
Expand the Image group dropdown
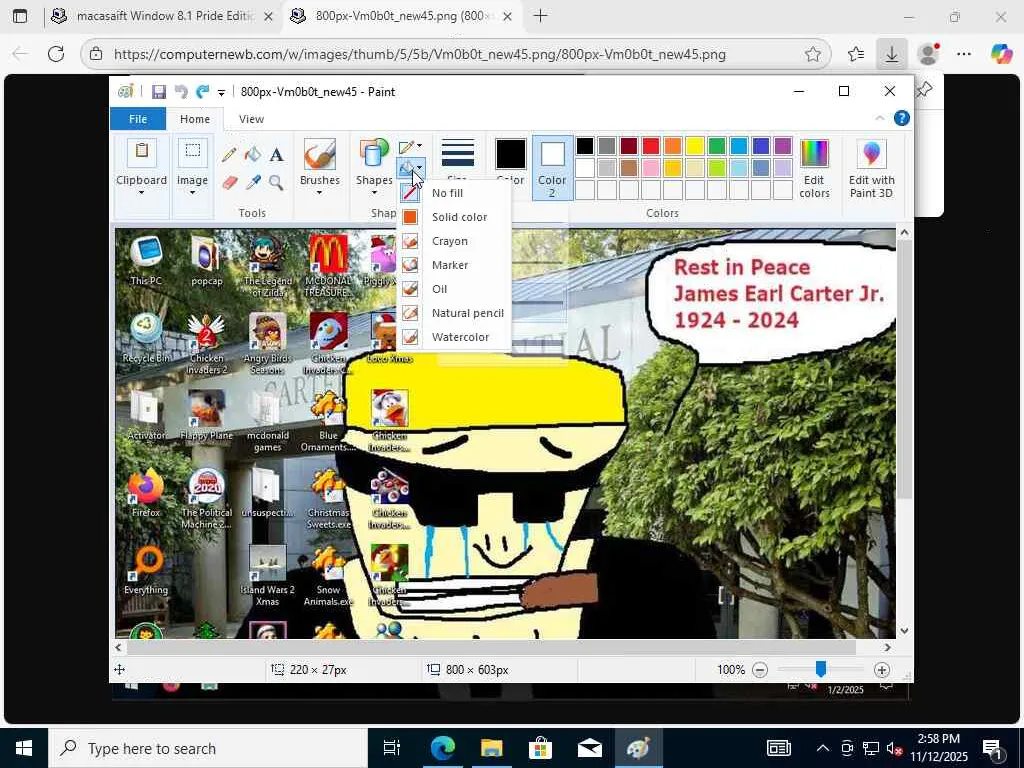point(192,193)
